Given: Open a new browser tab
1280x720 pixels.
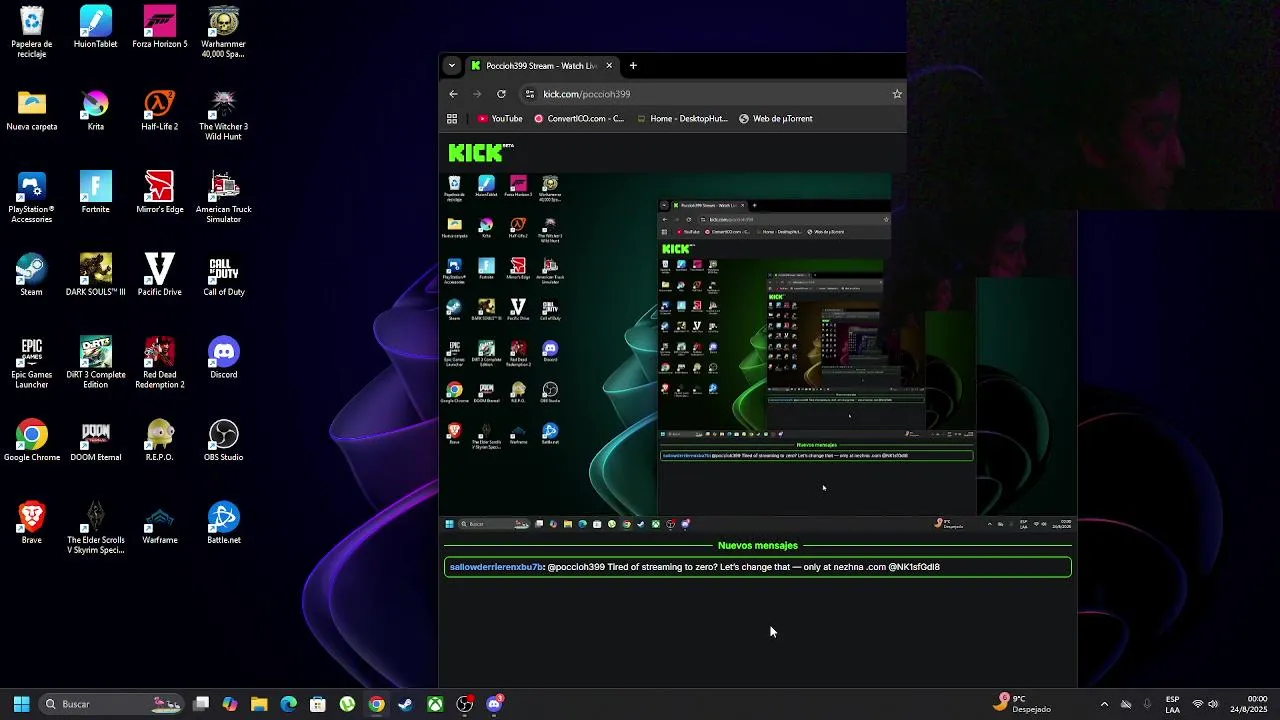Looking at the screenshot, I should 633,66.
